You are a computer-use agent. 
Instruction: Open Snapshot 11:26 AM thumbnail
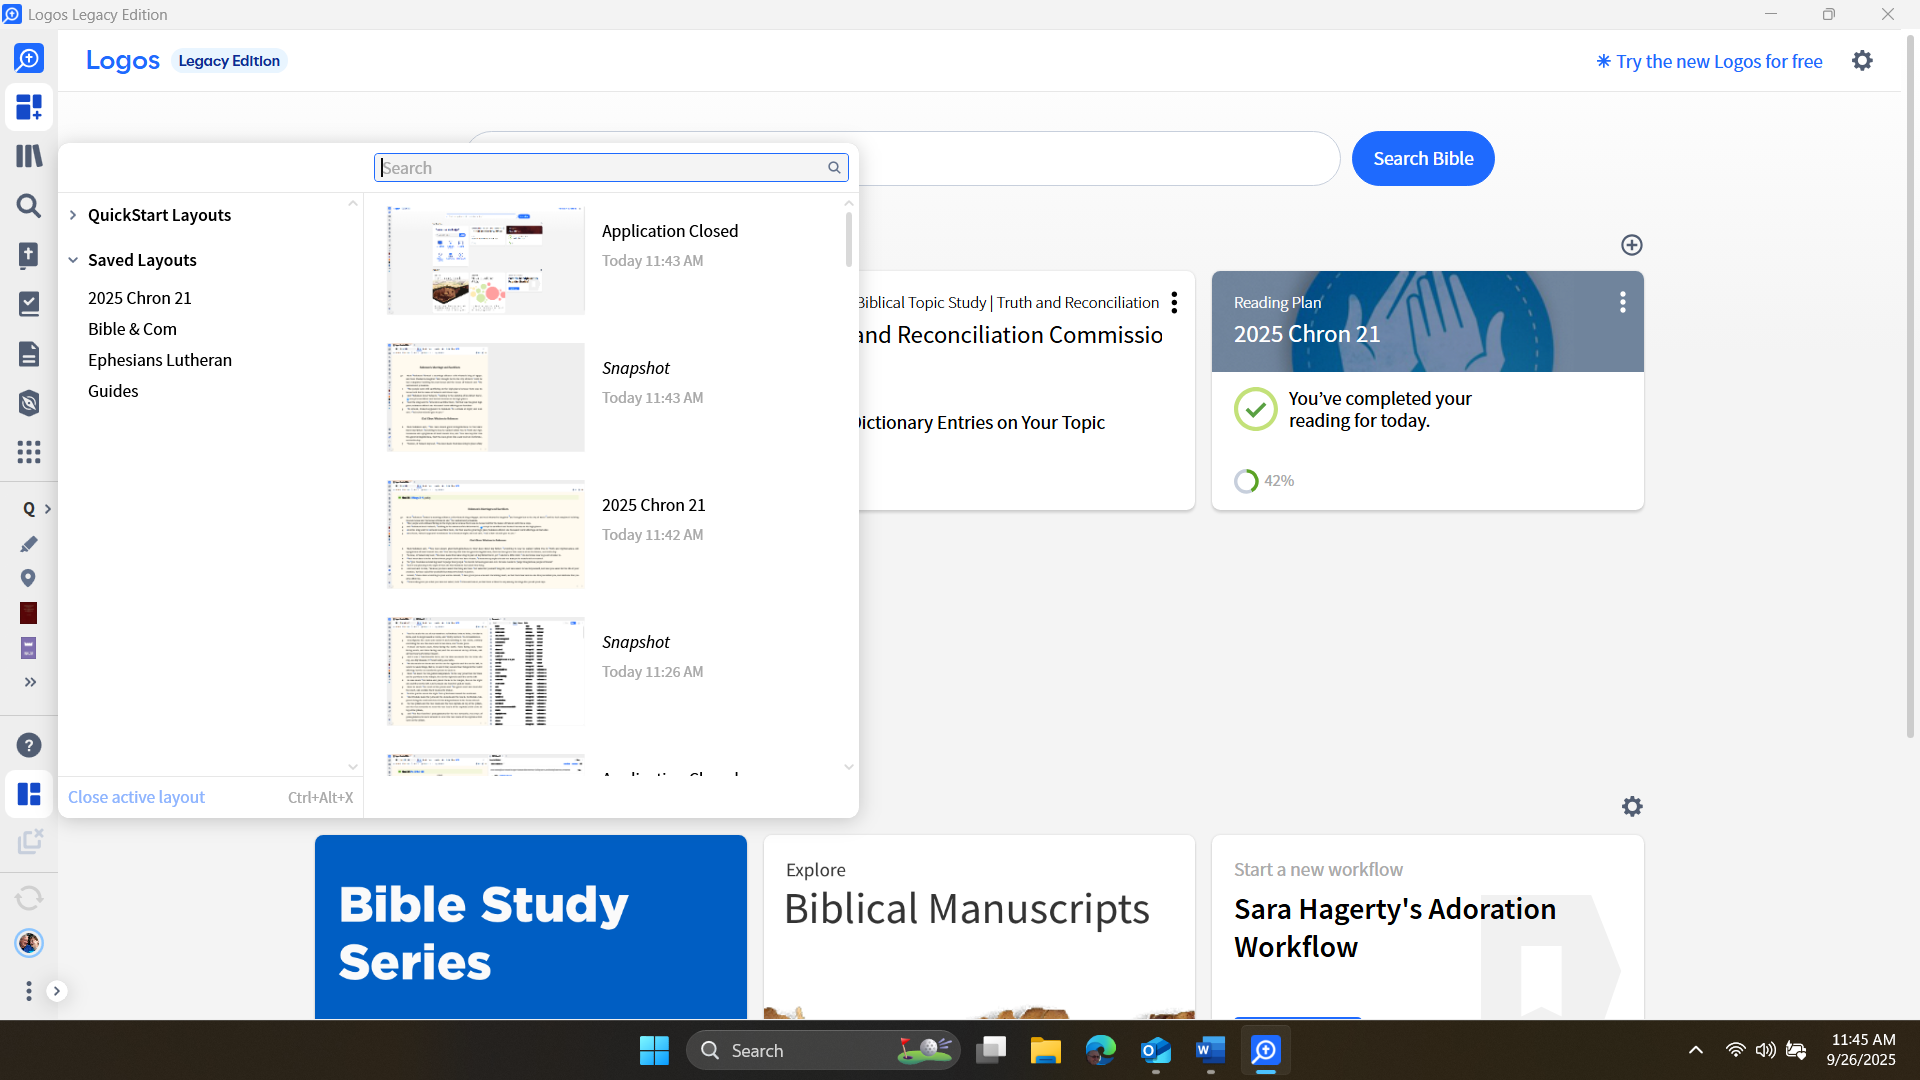click(x=486, y=671)
